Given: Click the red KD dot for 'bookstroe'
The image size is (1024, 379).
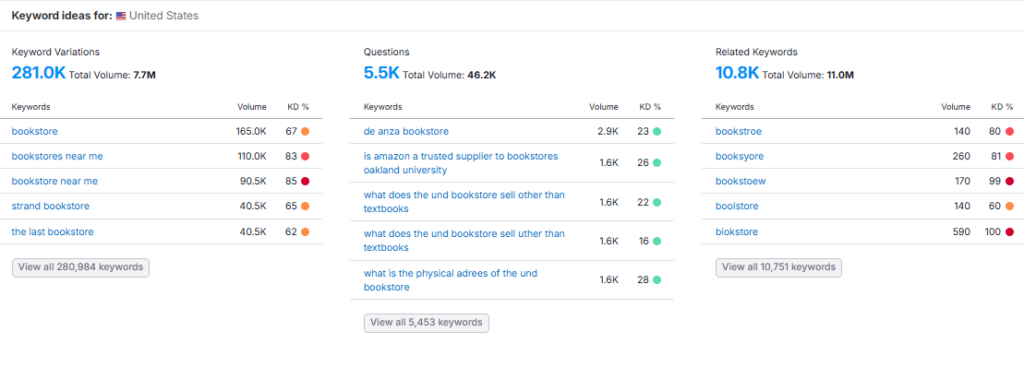Looking at the screenshot, I should (x=1010, y=131).
